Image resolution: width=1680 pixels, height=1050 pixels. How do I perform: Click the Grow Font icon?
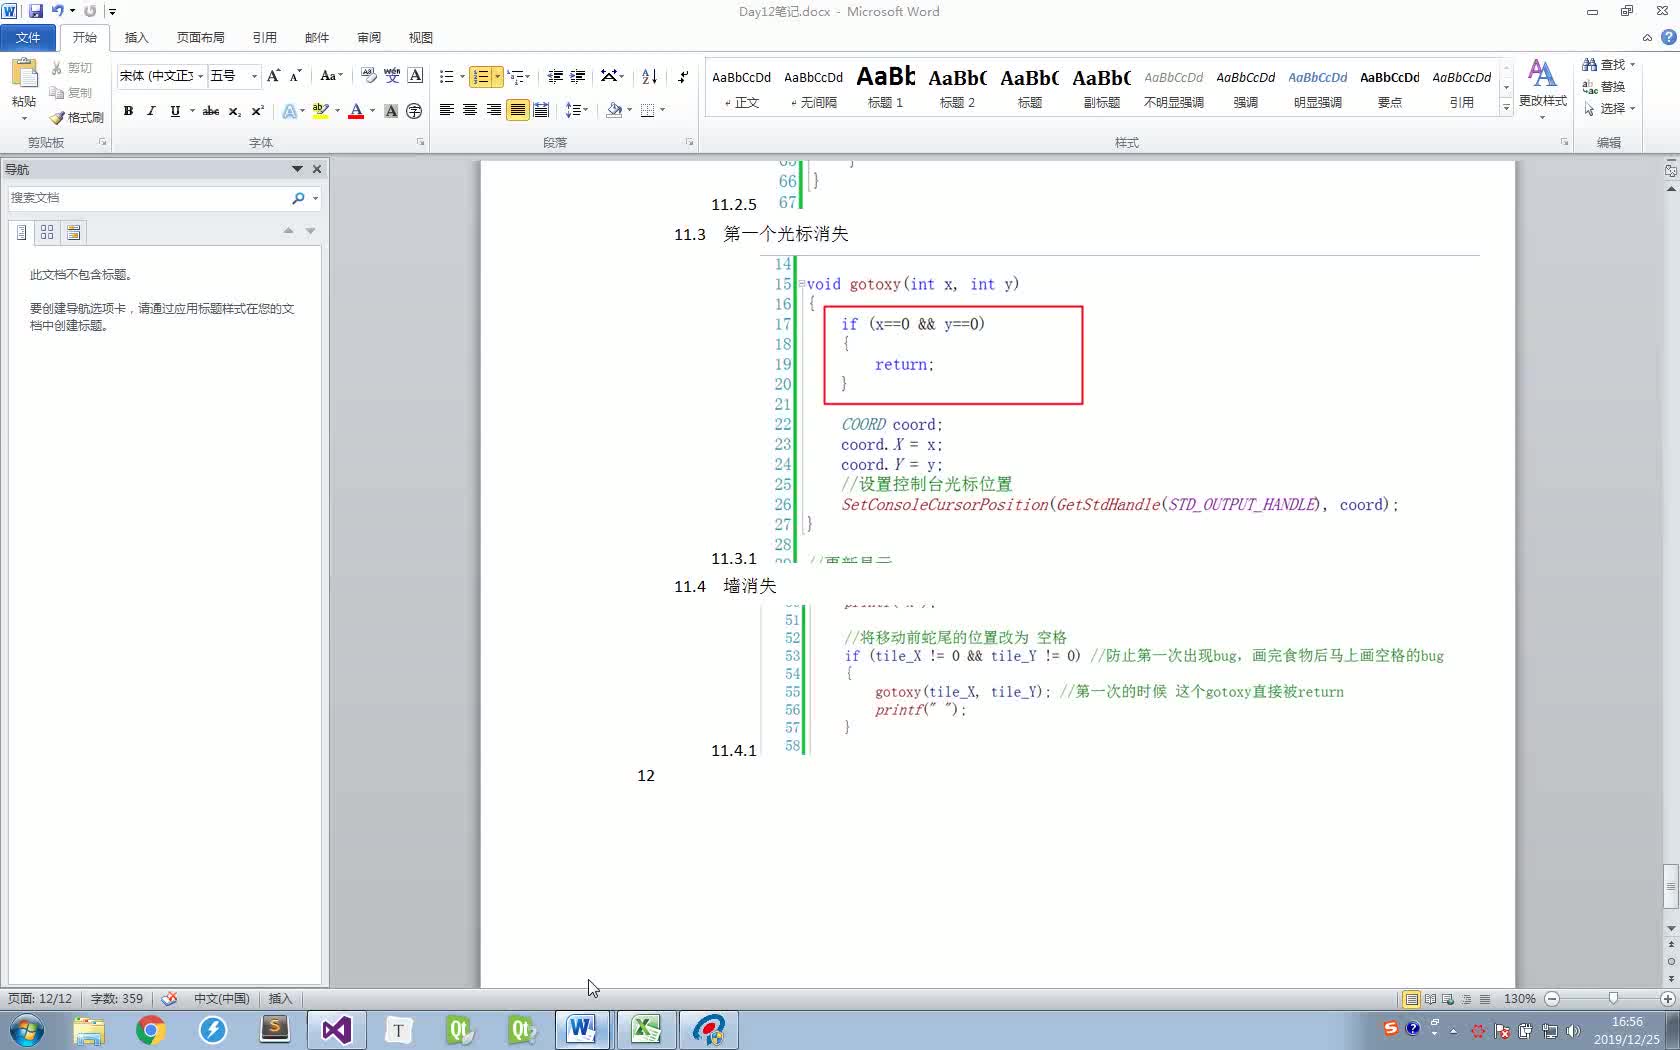click(x=273, y=76)
